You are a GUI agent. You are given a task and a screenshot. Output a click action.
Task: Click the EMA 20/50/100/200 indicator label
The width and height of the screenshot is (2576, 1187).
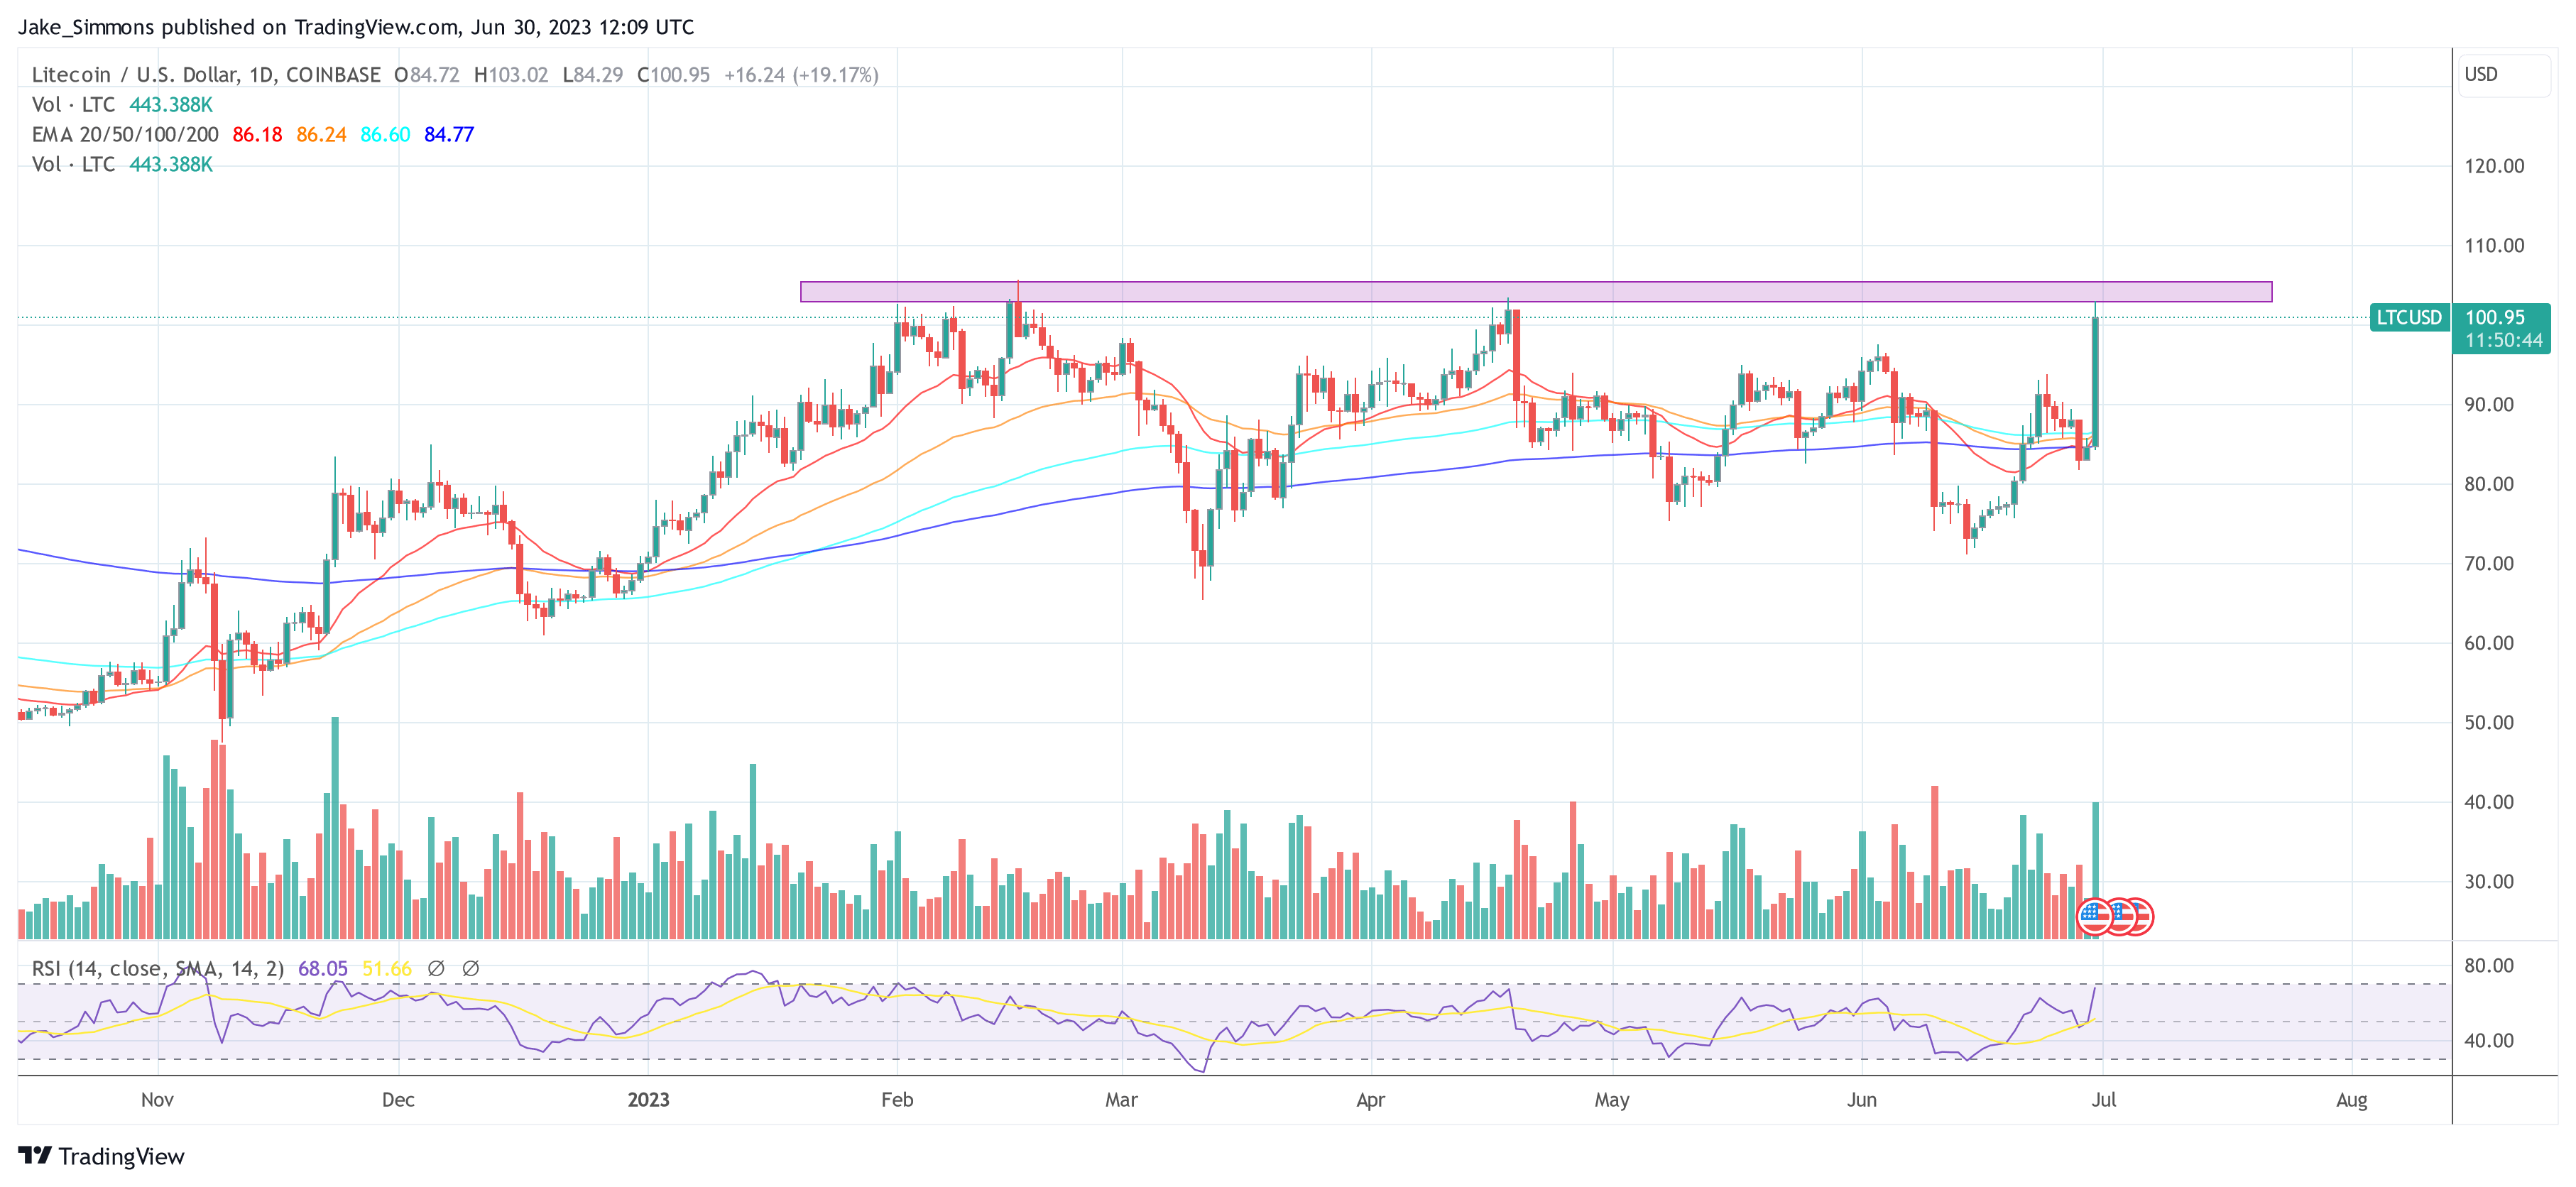click(x=125, y=134)
